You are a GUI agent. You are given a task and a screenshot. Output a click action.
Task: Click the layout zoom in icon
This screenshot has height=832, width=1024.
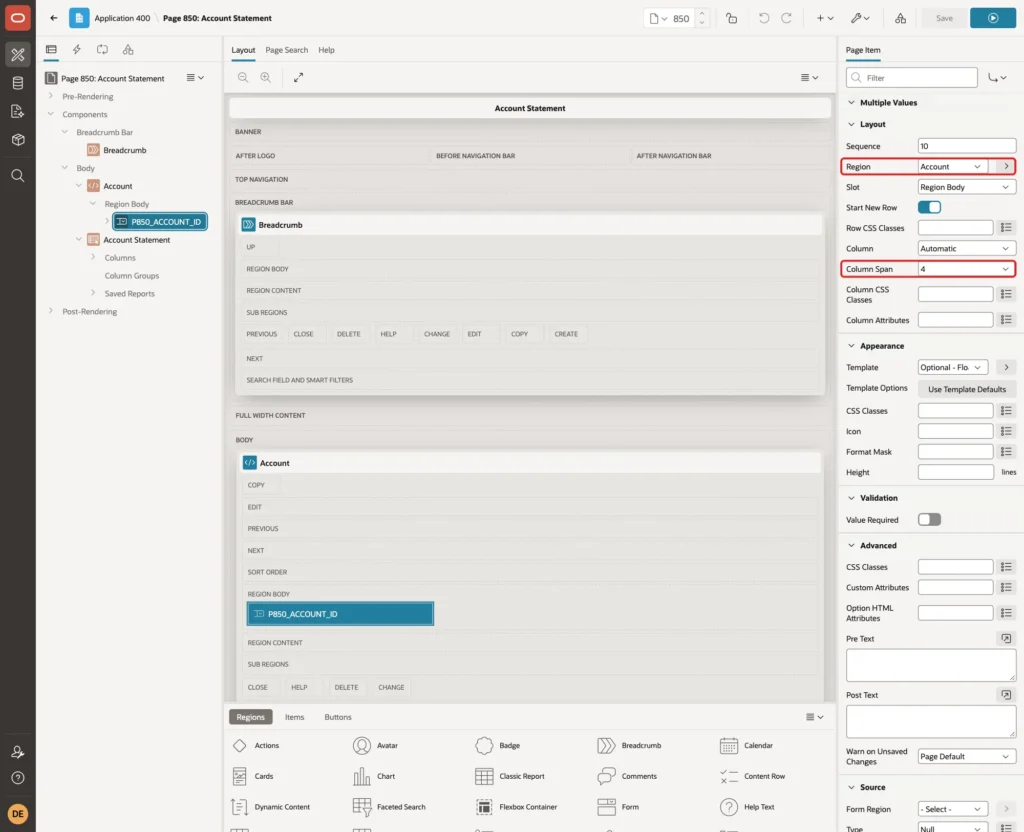pos(266,77)
